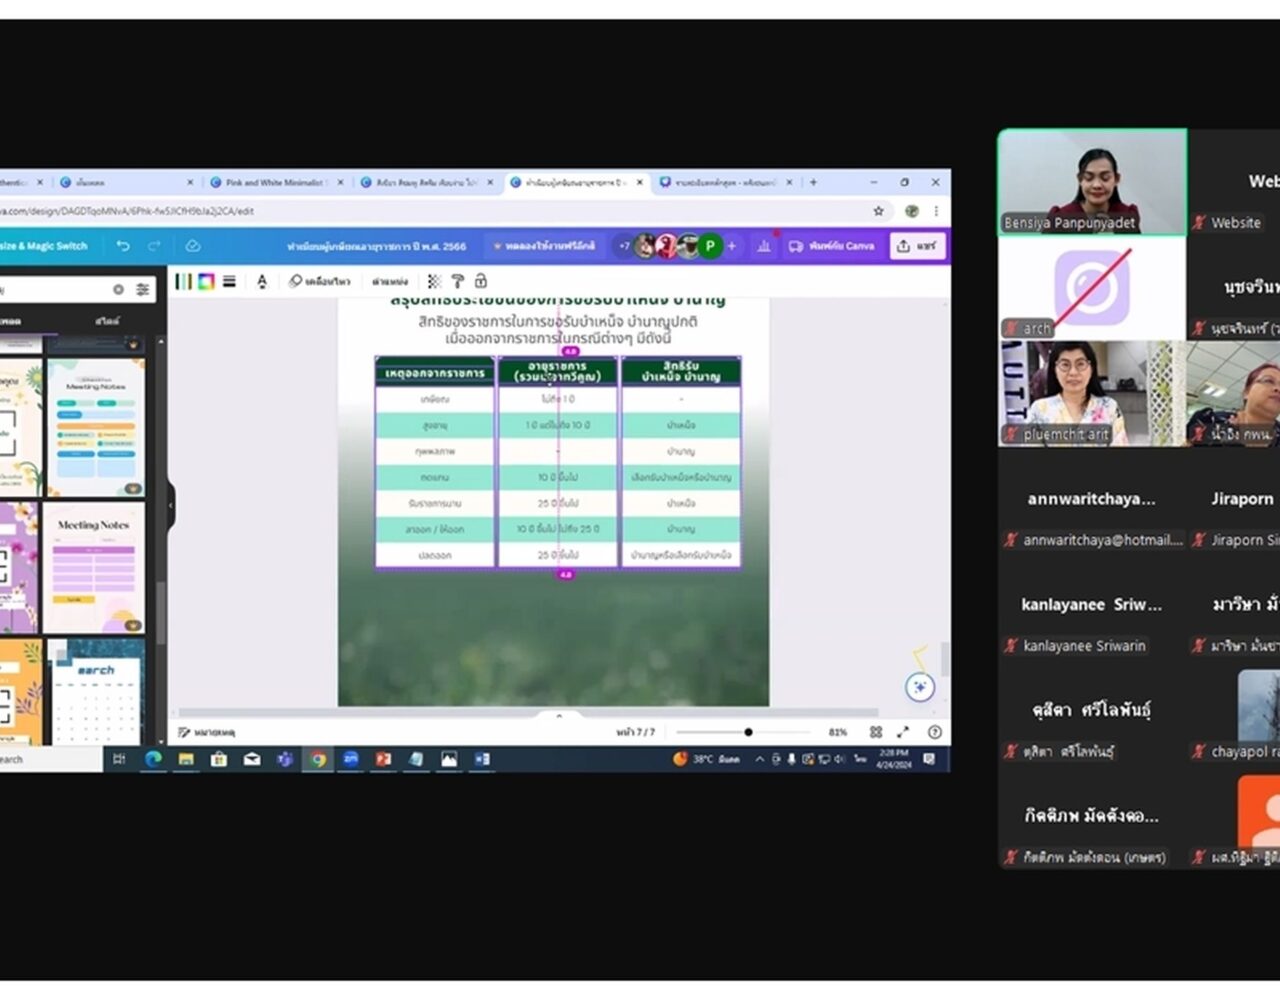Undo the last action in Canva
The image size is (1280, 1000).
pyautogui.click(x=123, y=246)
